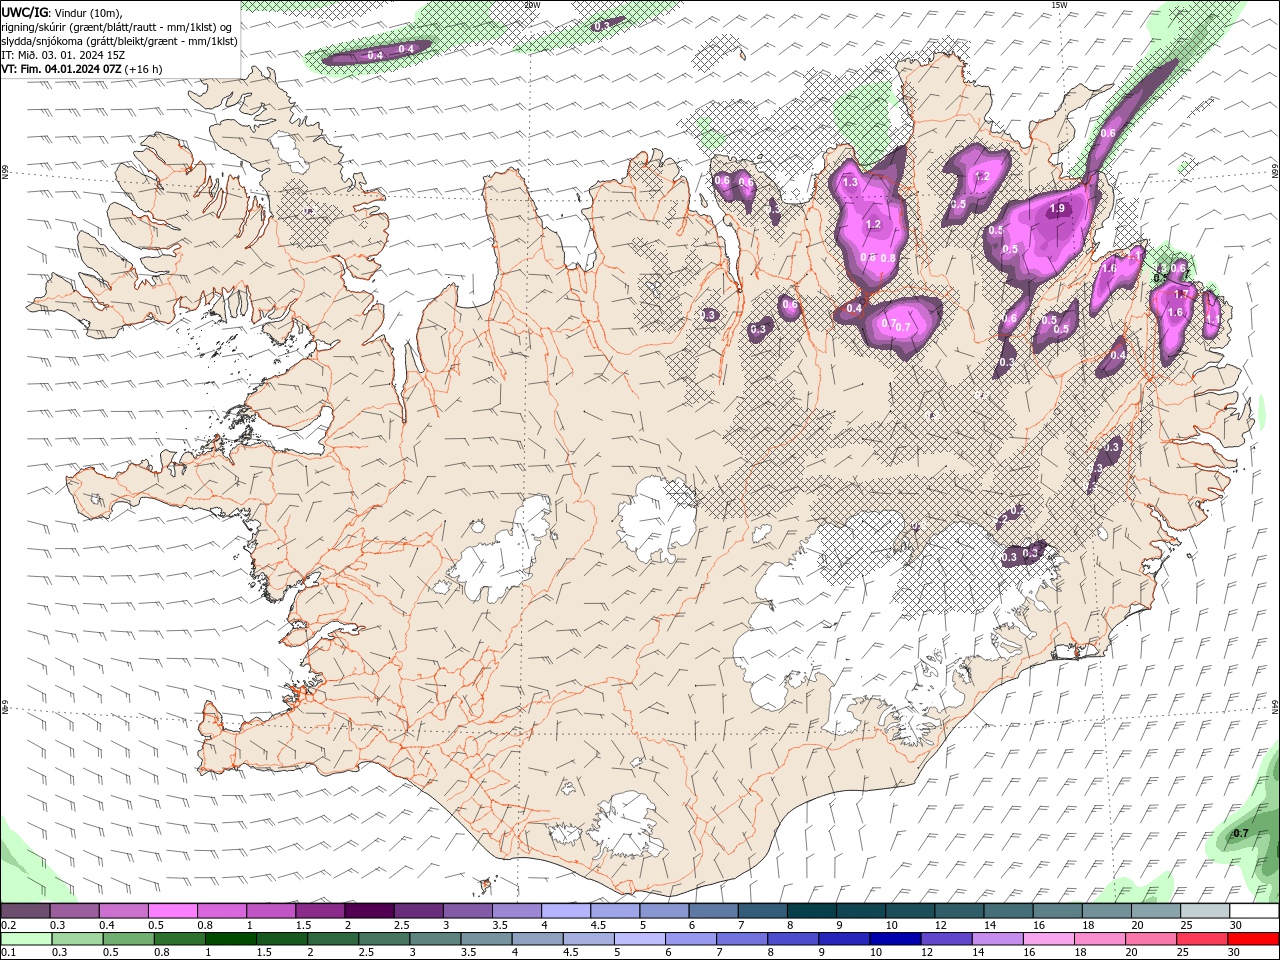Click the 0.1 label under the bottom legend row
Viewport: 1280px width, 960px height.
tap(8, 952)
